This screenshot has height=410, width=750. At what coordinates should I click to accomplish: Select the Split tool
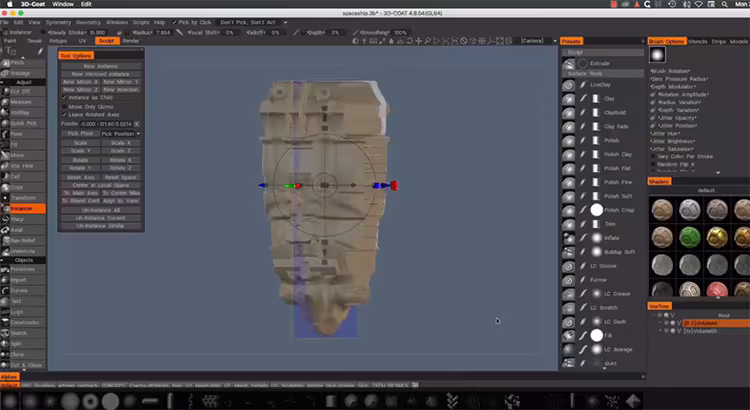[x=23, y=344]
